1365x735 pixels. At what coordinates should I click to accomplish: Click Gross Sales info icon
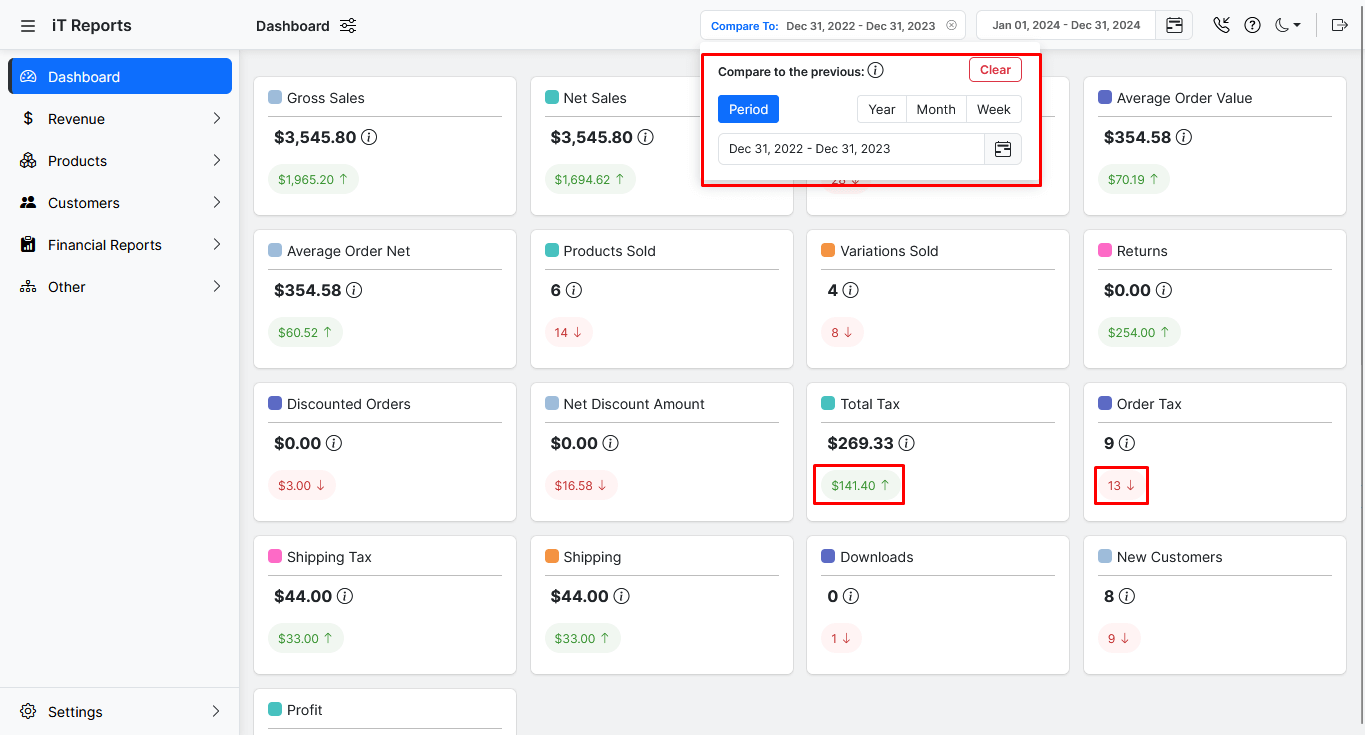tap(369, 137)
